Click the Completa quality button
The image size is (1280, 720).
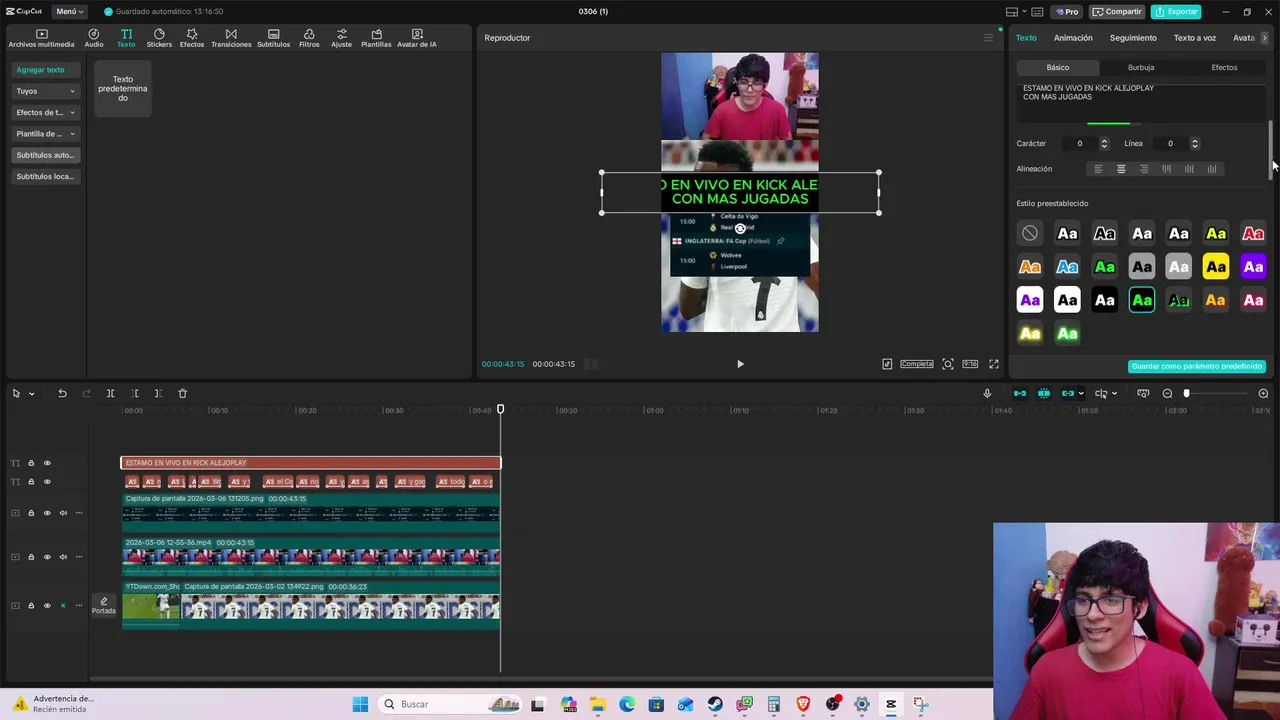pos(916,364)
